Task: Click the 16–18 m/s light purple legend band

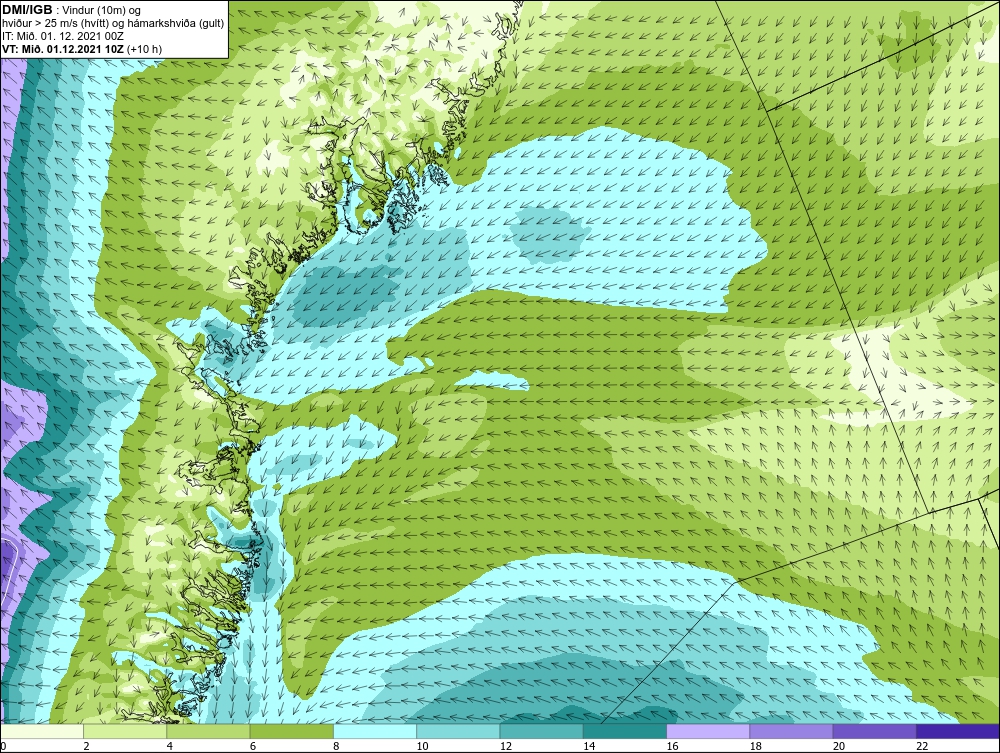Action: click(708, 731)
